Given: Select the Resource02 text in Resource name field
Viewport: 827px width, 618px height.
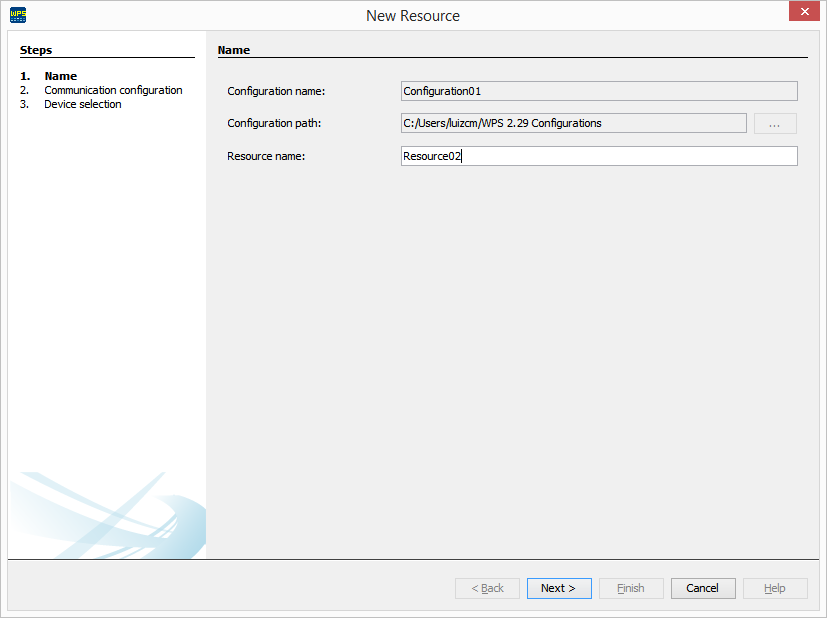Looking at the screenshot, I should pyautogui.click(x=432, y=156).
